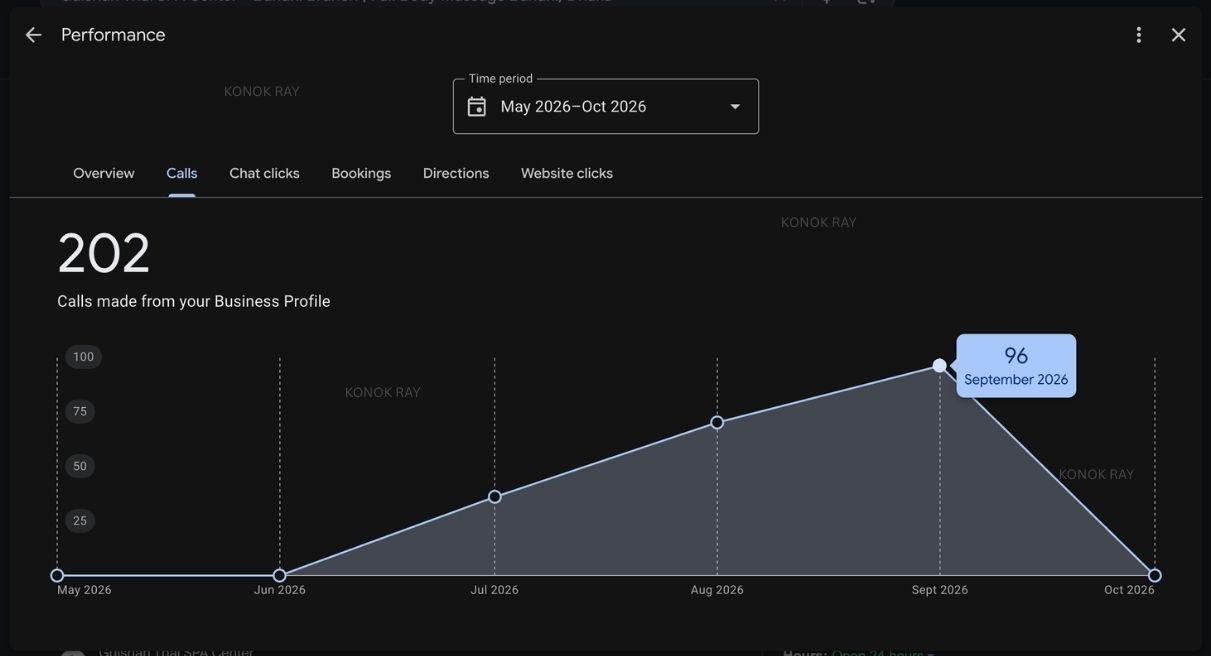This screenshot has width=1211, height=656.
Task: Select the Oct 2026 data point
Action: point(1155,575)
